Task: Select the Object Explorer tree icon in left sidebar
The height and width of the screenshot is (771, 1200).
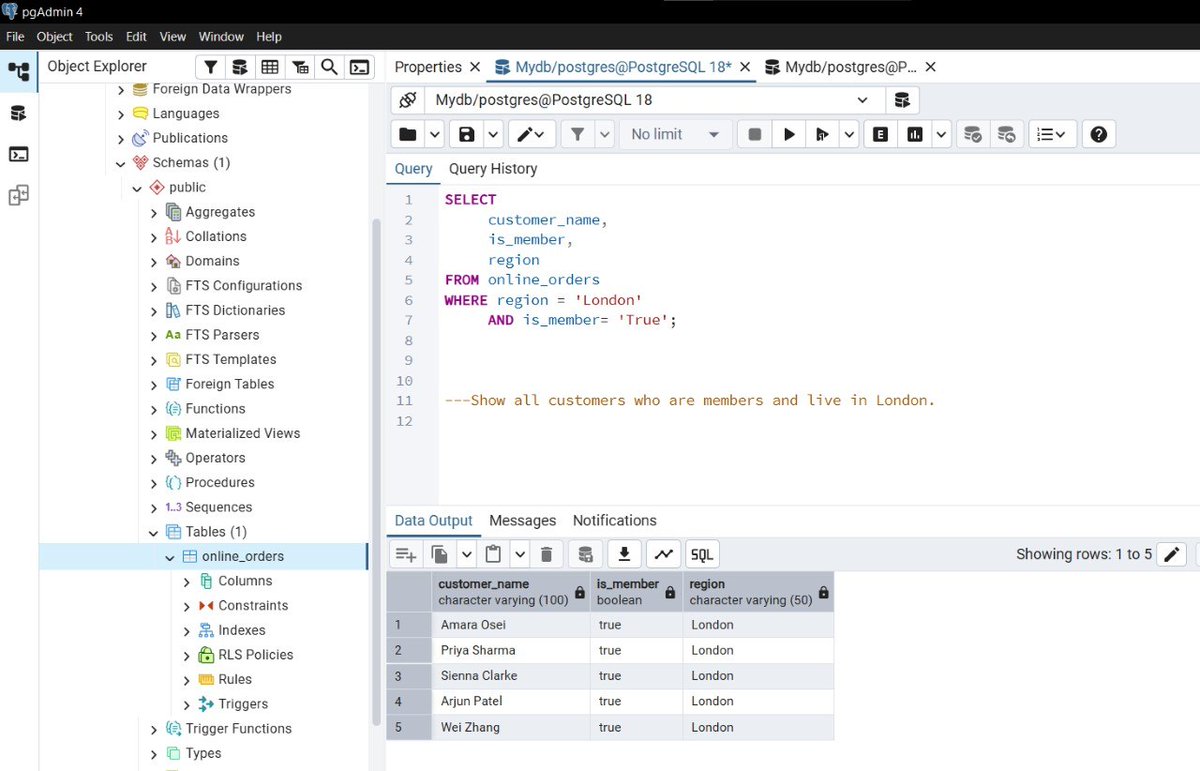Action: tap(18, 72)
